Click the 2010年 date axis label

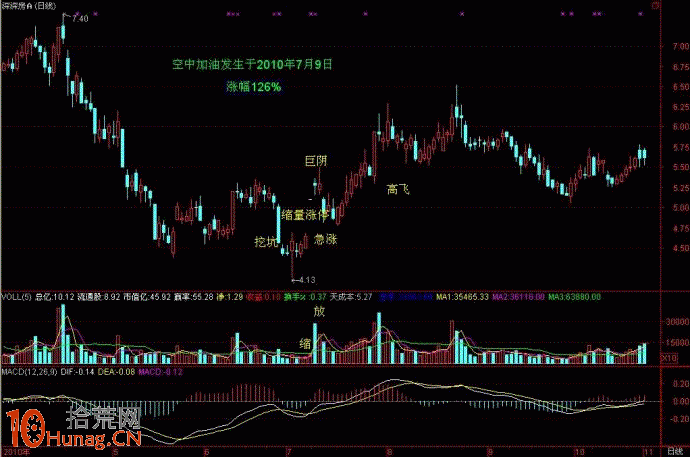(17, 452)
